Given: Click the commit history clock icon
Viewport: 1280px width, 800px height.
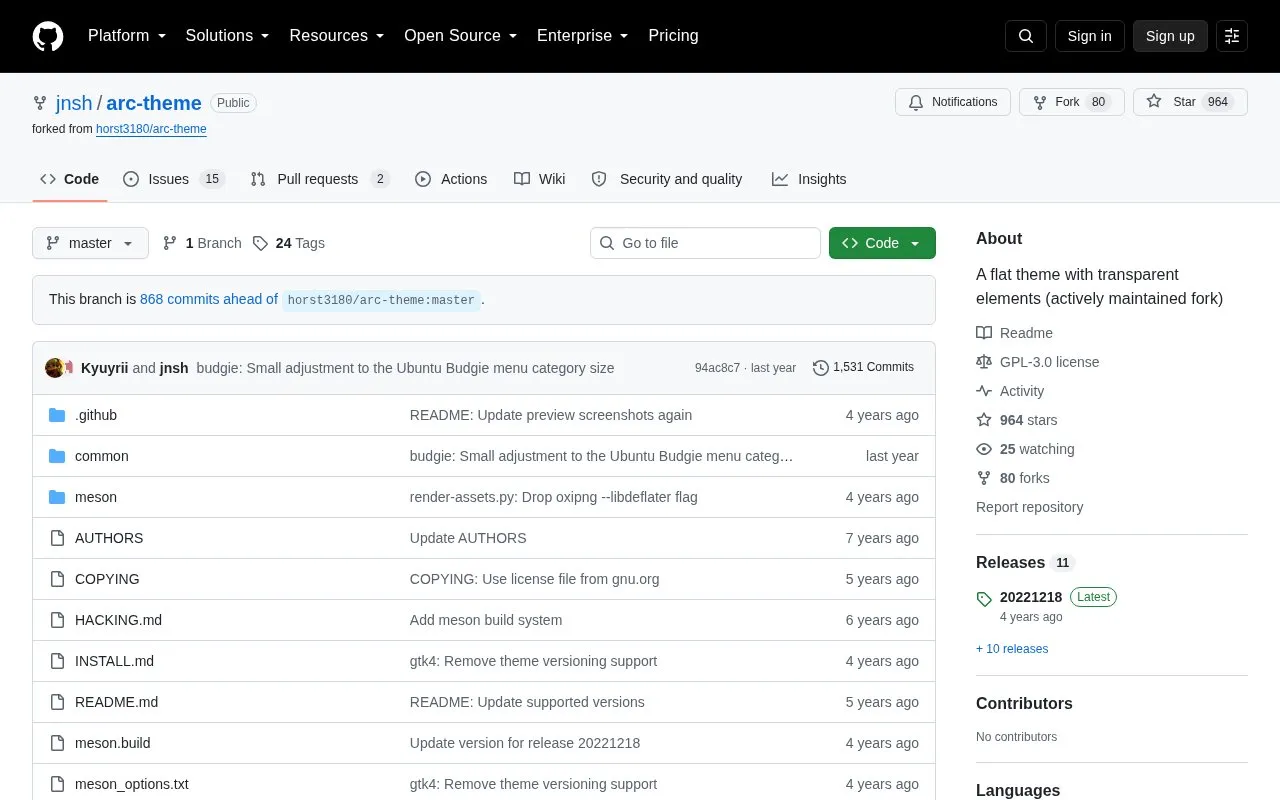Looking at the screenshot, I should click(x=821, y=368).
